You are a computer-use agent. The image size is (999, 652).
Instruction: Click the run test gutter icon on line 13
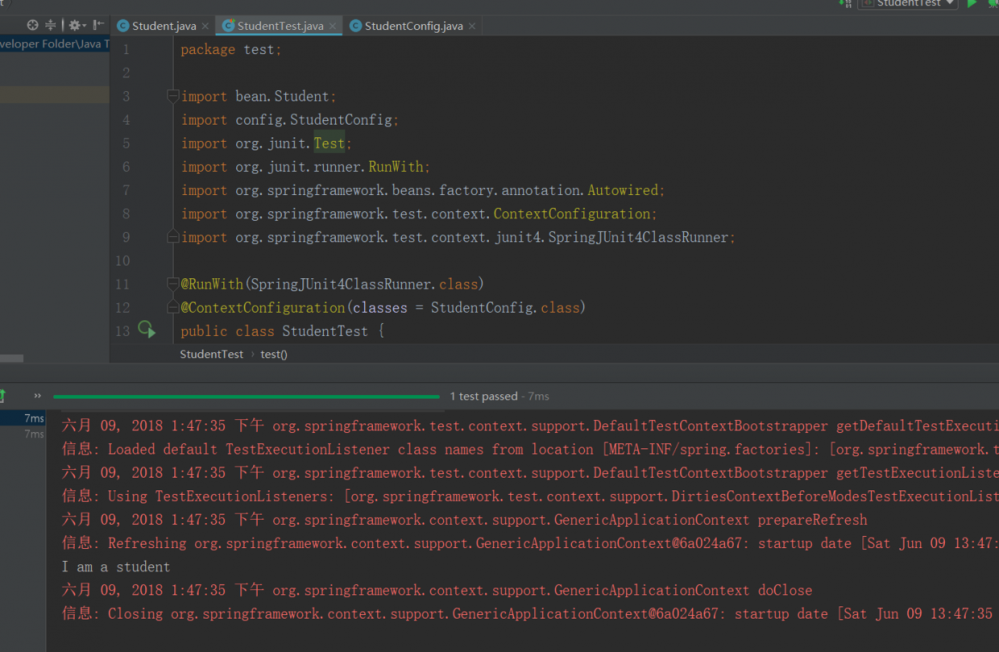146,329
